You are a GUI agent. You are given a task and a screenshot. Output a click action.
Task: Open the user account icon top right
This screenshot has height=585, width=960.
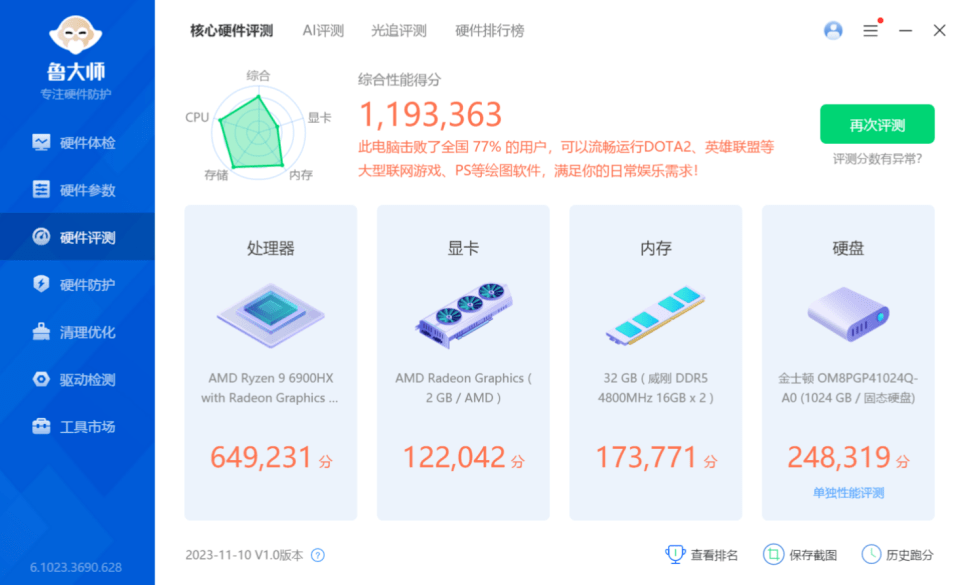click(x=833, y=30)
